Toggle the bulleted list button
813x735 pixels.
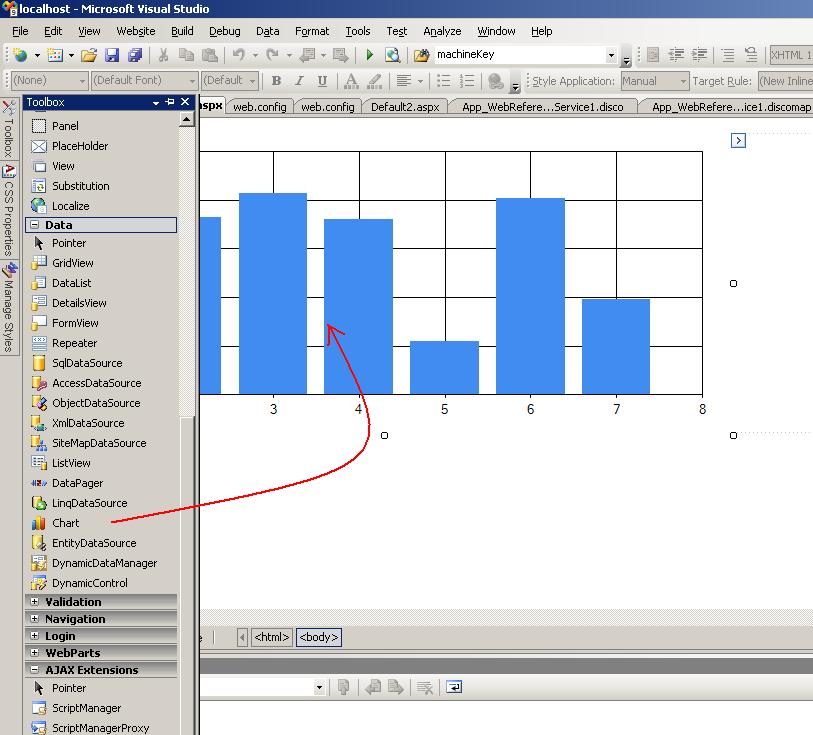coord(443,81)
